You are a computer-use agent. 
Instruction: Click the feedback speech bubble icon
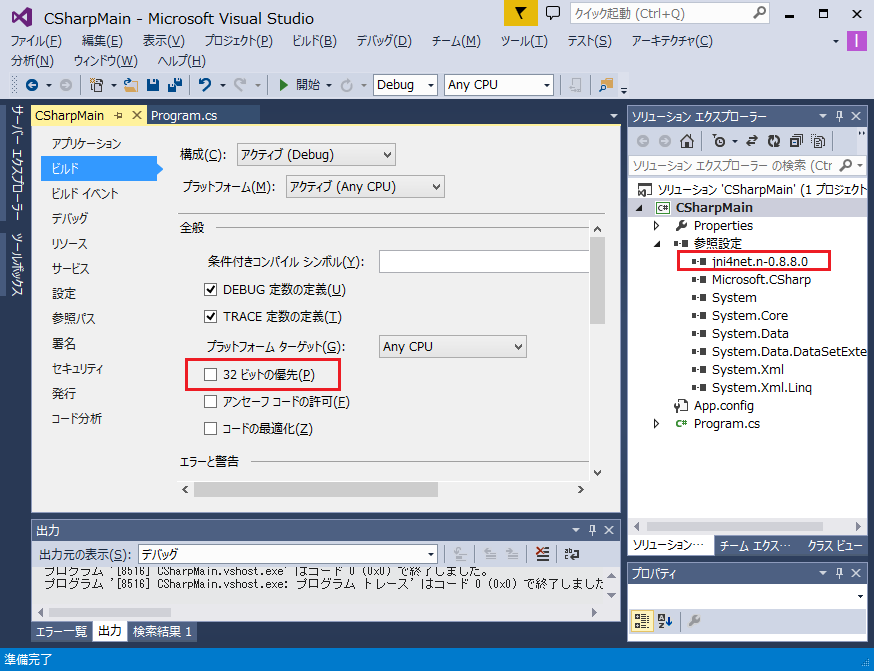553,13
